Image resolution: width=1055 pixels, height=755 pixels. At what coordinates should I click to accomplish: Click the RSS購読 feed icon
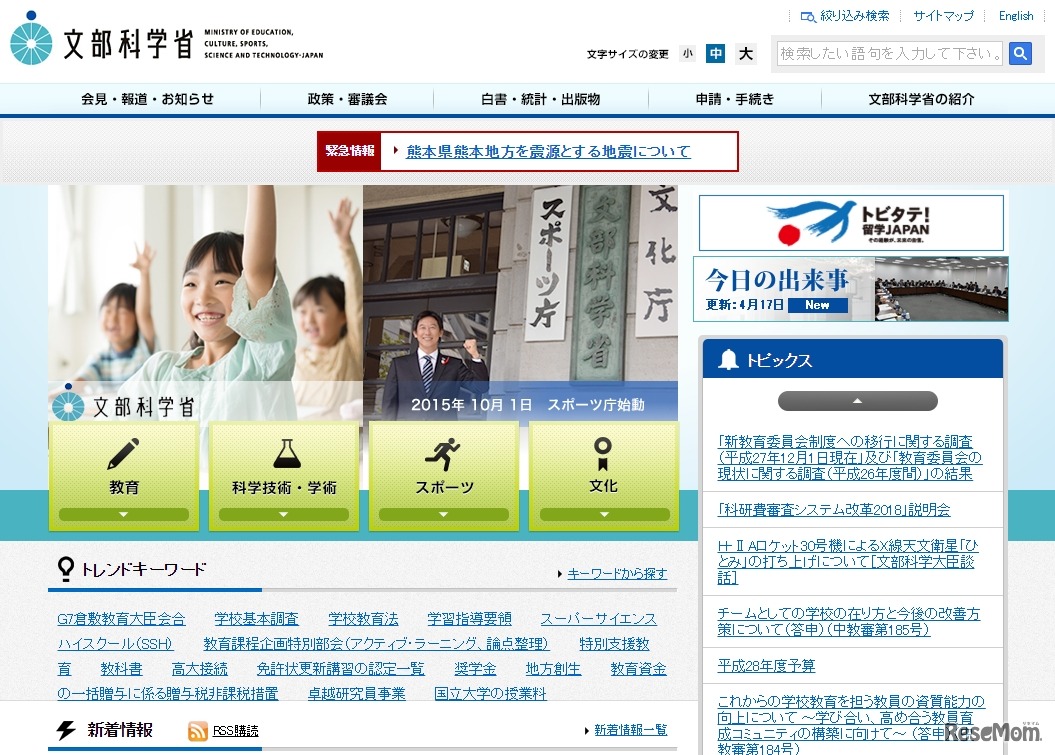[198, 731]
